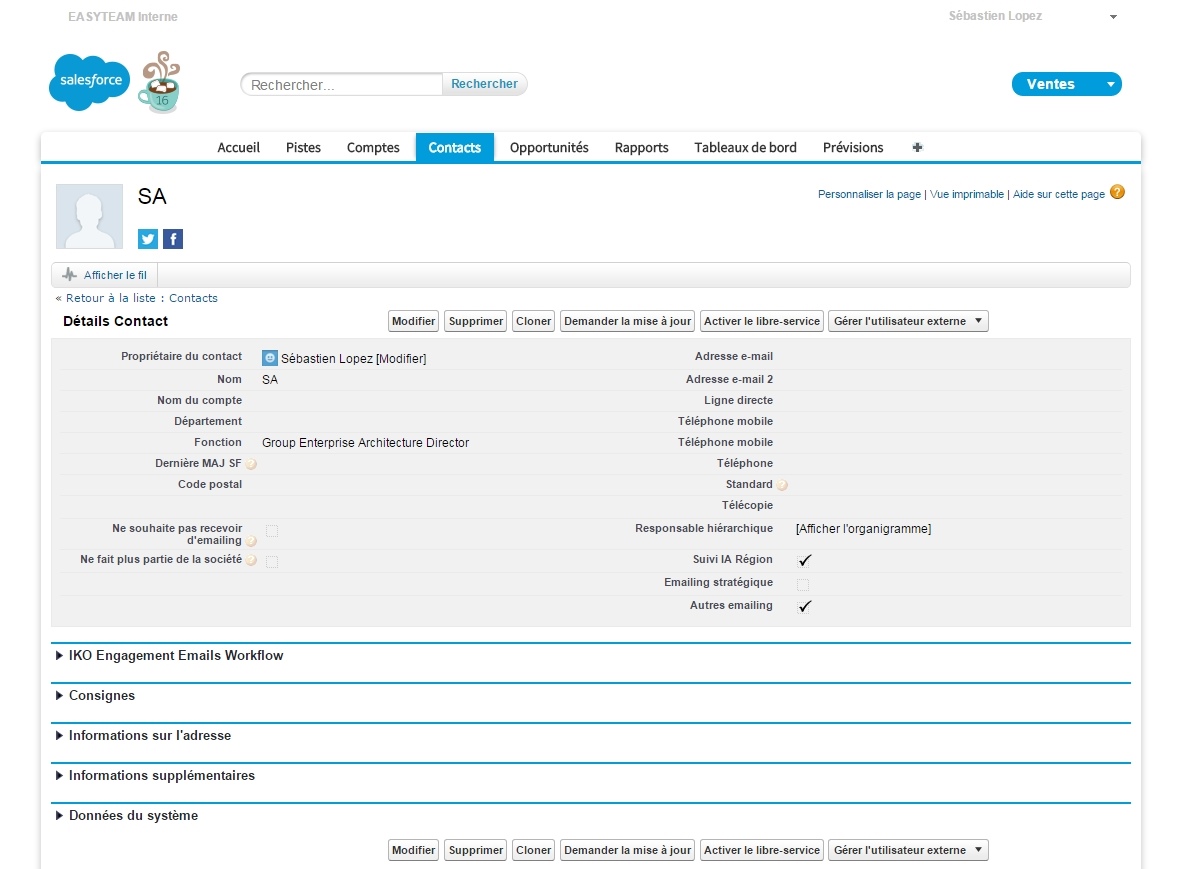
Task: Click the contact profile photo placeholder
Action: click(90, 216)
